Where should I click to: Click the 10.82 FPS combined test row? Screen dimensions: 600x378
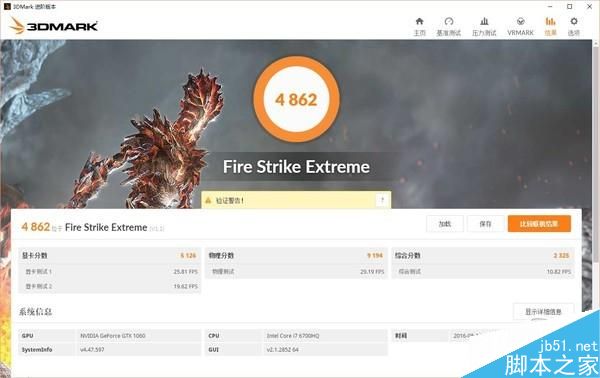[x=483, y=272]
